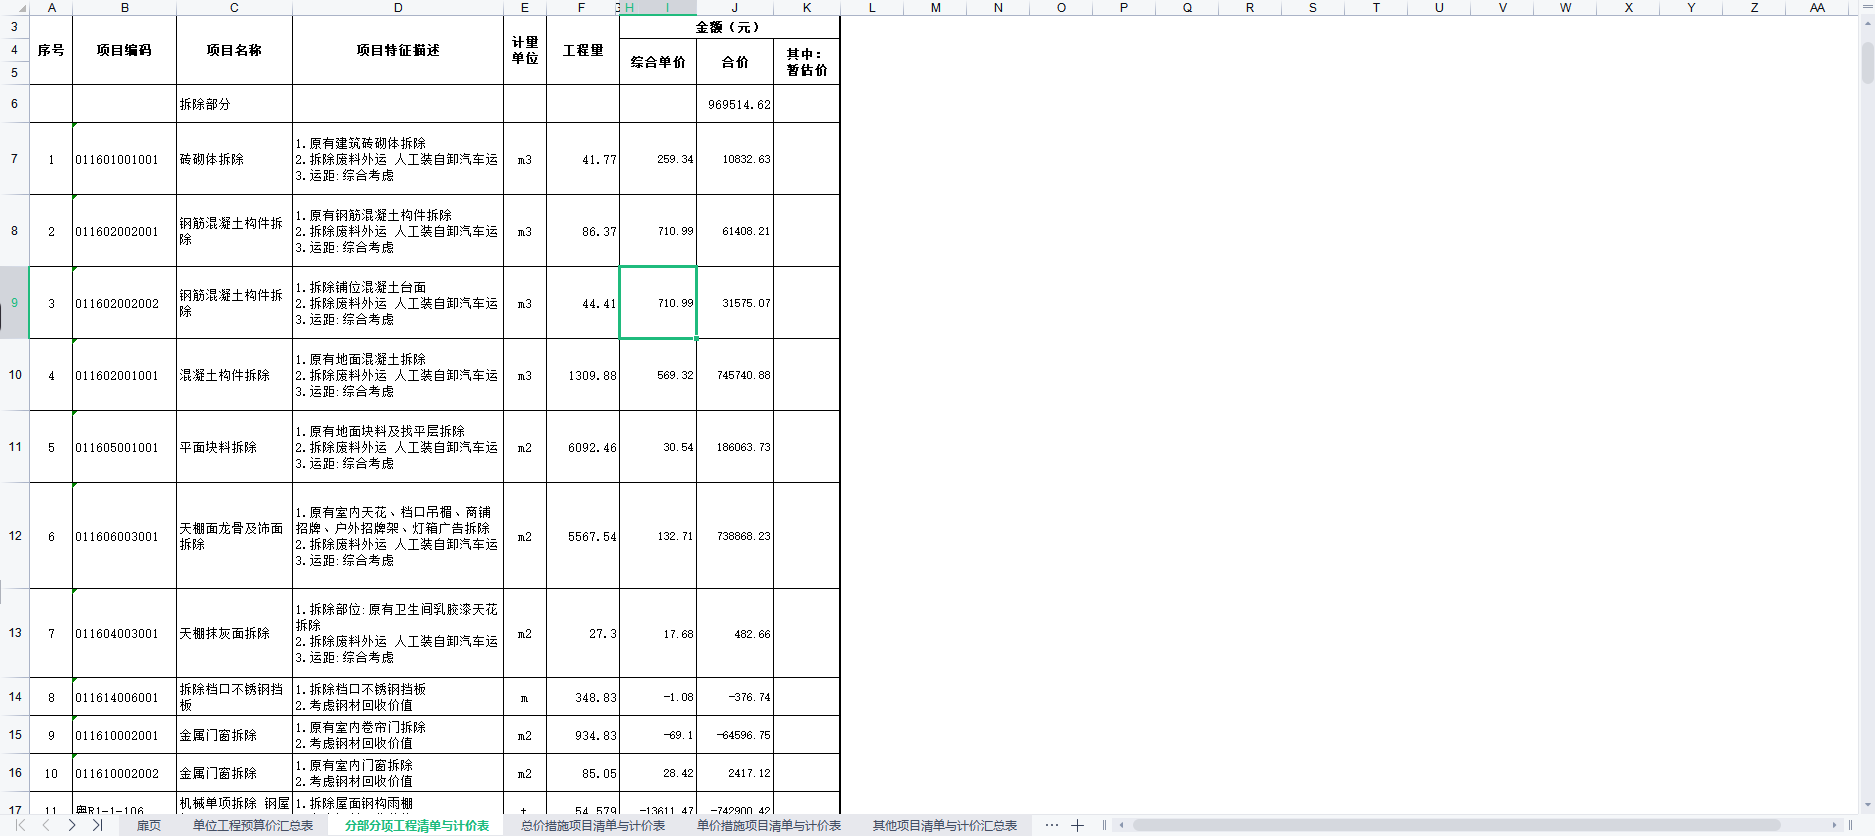Switch to the 扉页 sheet tab

[149, 825]
